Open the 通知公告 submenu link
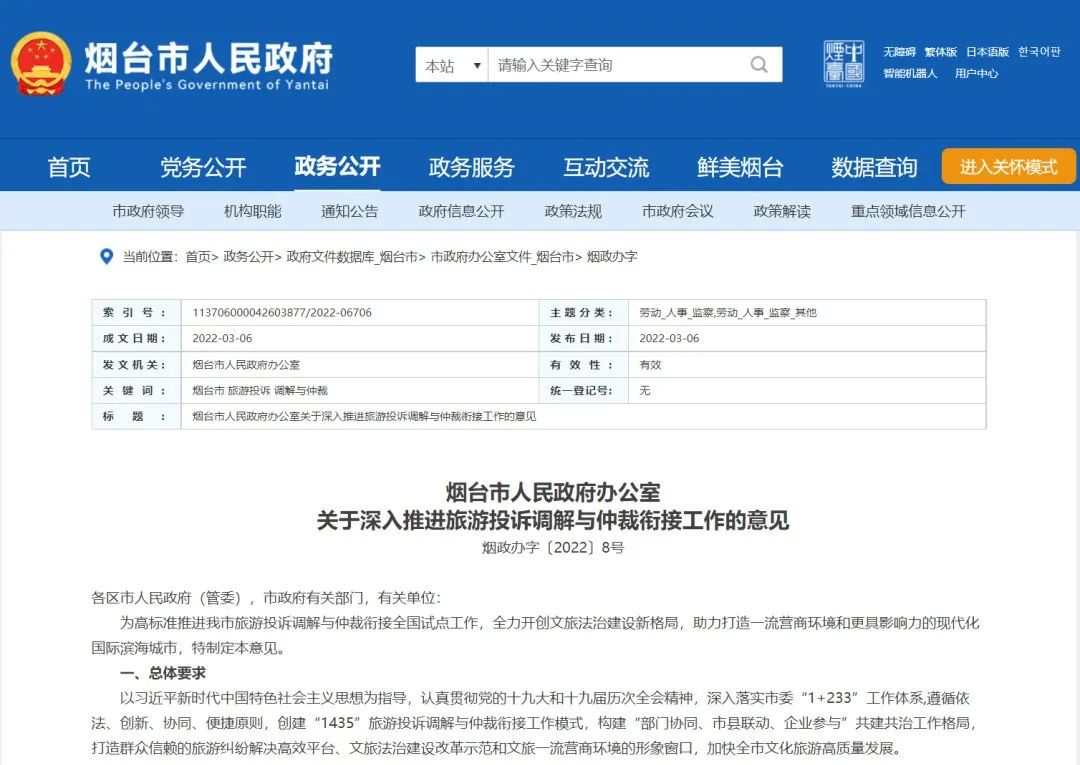 pos(350,211)
